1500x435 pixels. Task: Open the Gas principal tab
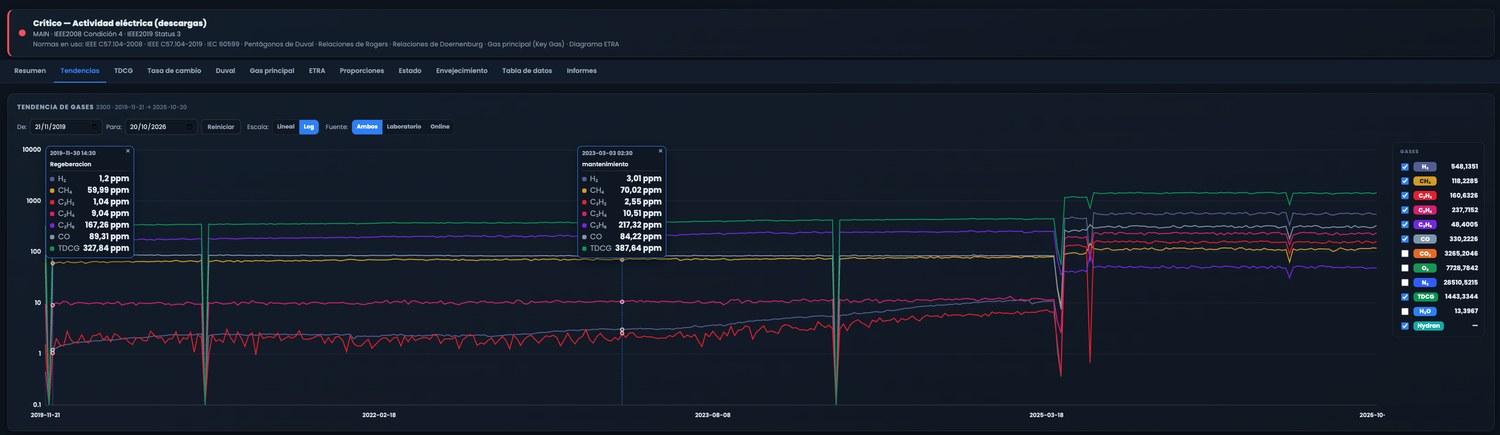tap(272, 71)
